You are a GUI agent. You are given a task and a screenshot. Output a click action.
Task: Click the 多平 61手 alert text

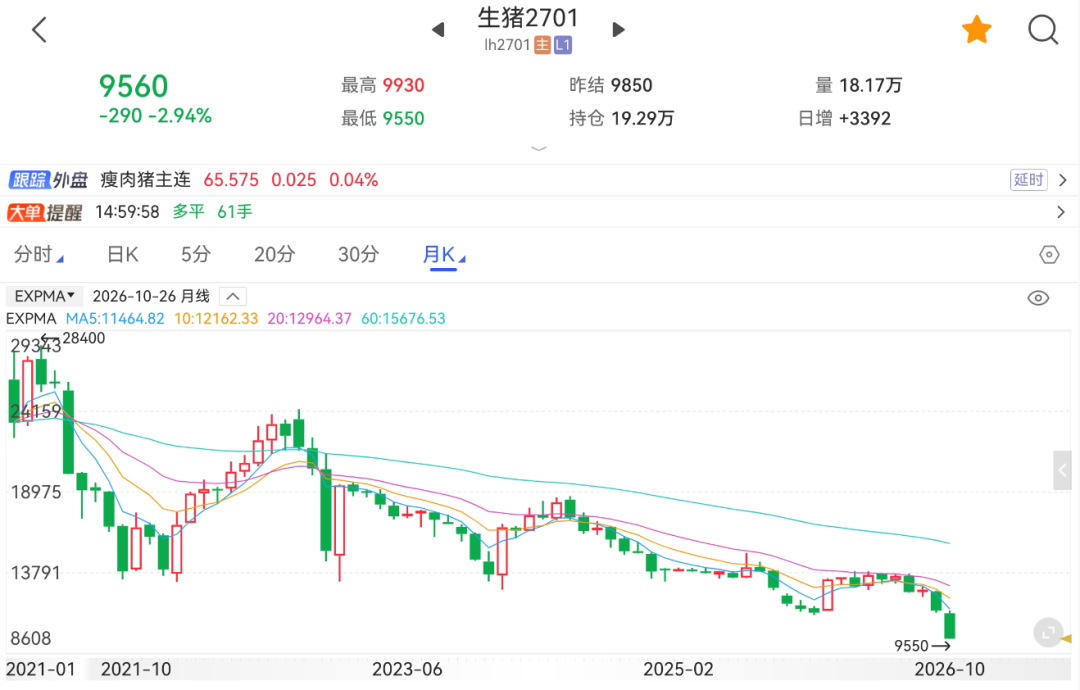click(212, 212)
